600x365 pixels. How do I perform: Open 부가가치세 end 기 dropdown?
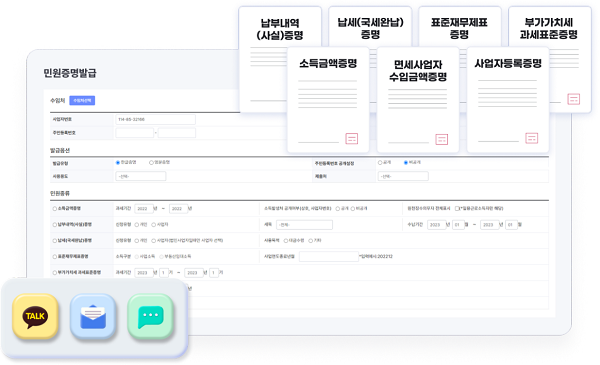coord(214,273)
